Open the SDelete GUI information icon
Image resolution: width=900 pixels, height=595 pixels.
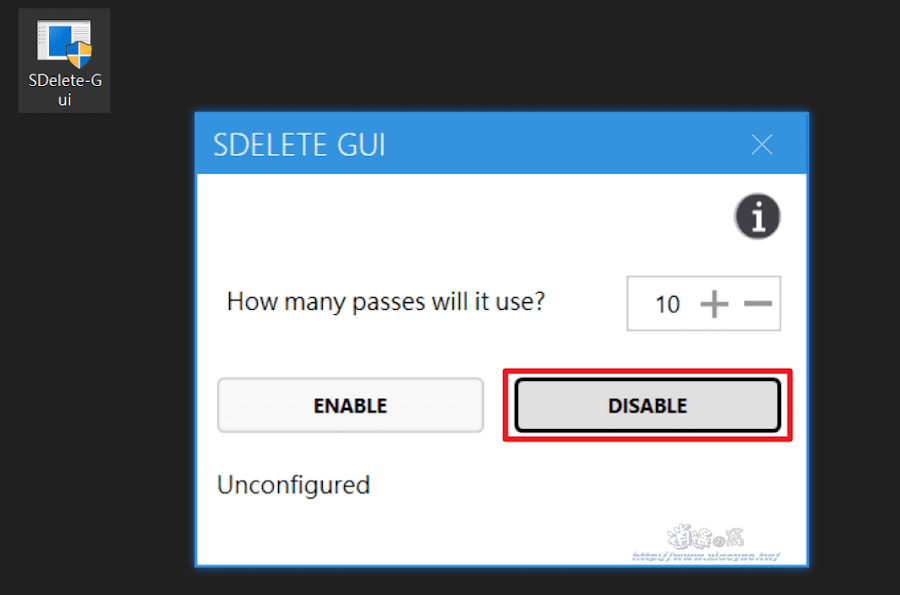[x=758, y=216]
